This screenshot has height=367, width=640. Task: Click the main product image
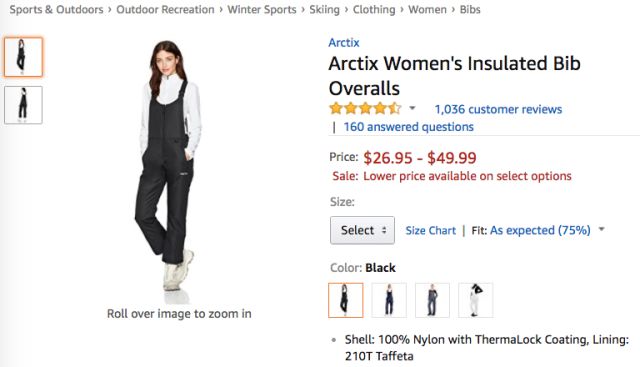click(x=170, y=171)
